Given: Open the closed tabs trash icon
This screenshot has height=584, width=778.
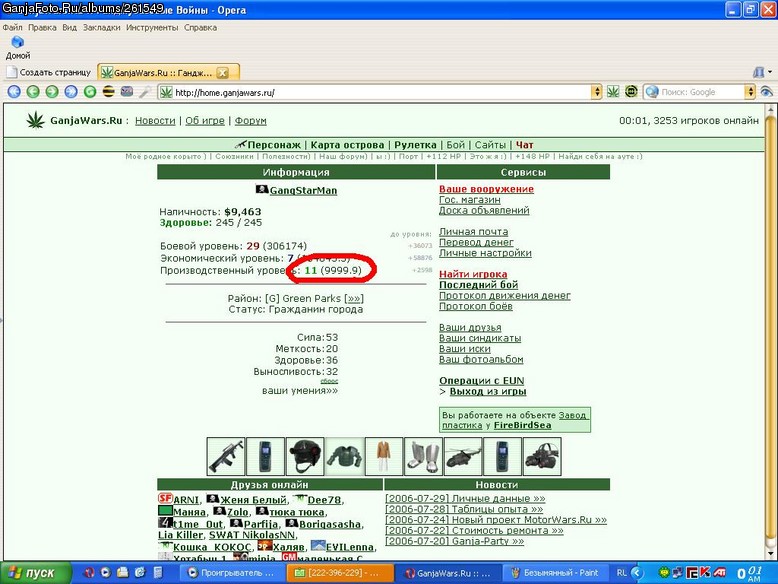Looking at the screenshot, I should click(758, 72).
